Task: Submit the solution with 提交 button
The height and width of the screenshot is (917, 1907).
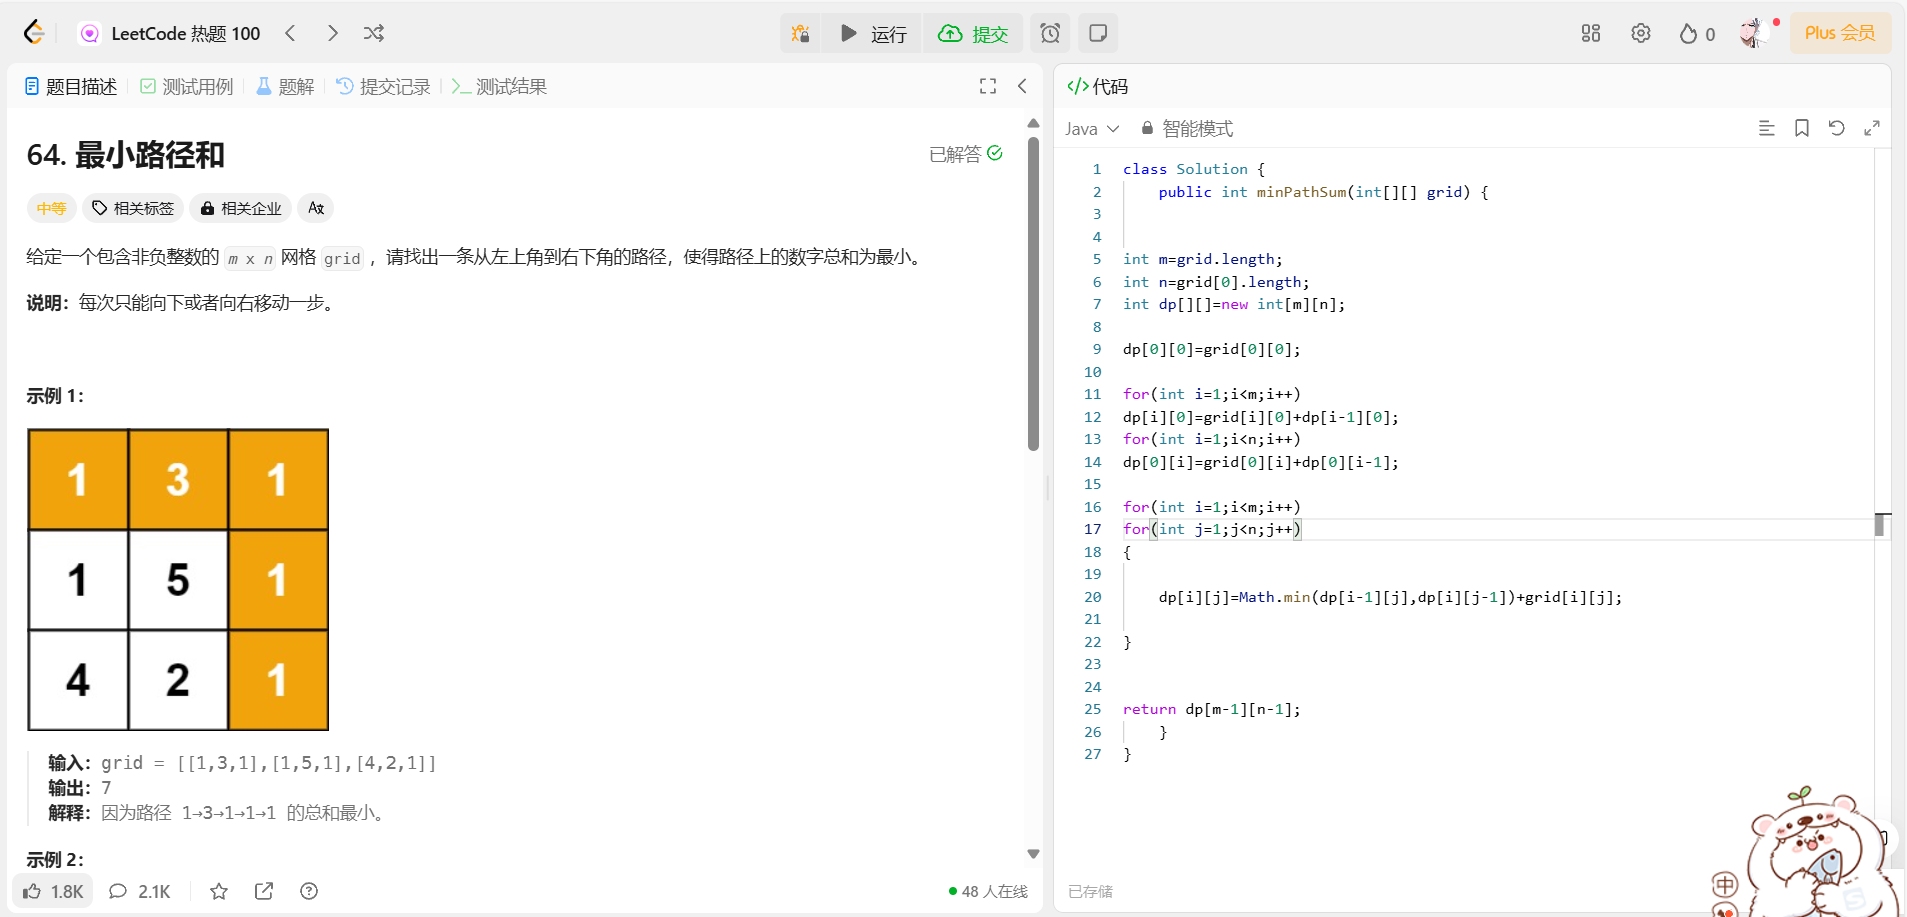Action: (973, 33)
